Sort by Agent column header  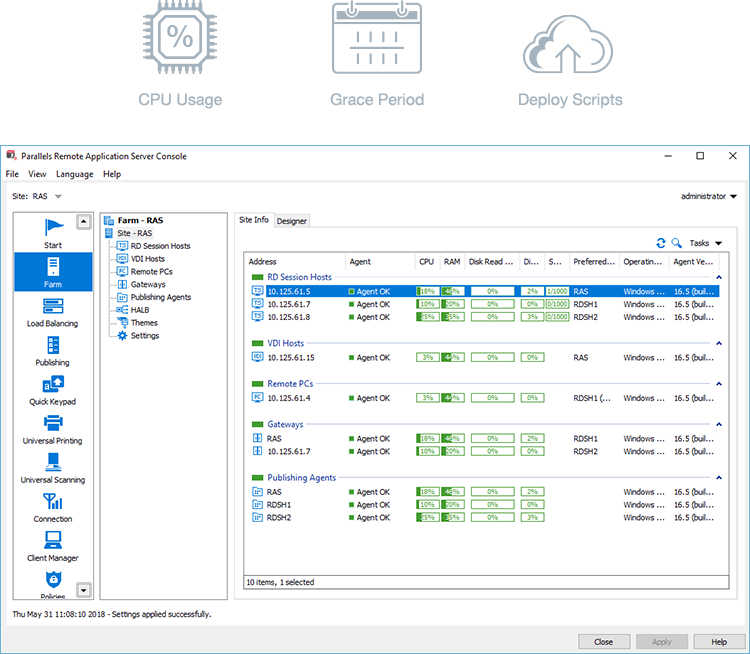click(380, 262)
